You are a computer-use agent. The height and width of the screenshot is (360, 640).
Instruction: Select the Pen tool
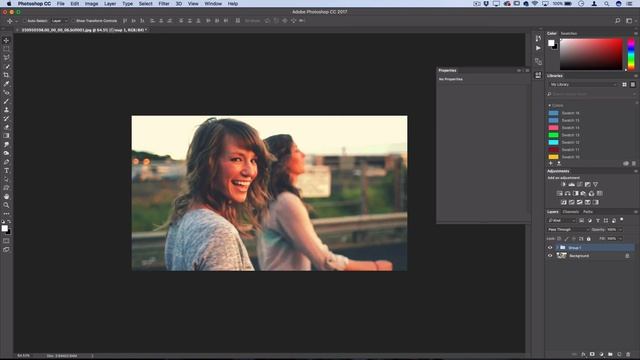point(6,162)
